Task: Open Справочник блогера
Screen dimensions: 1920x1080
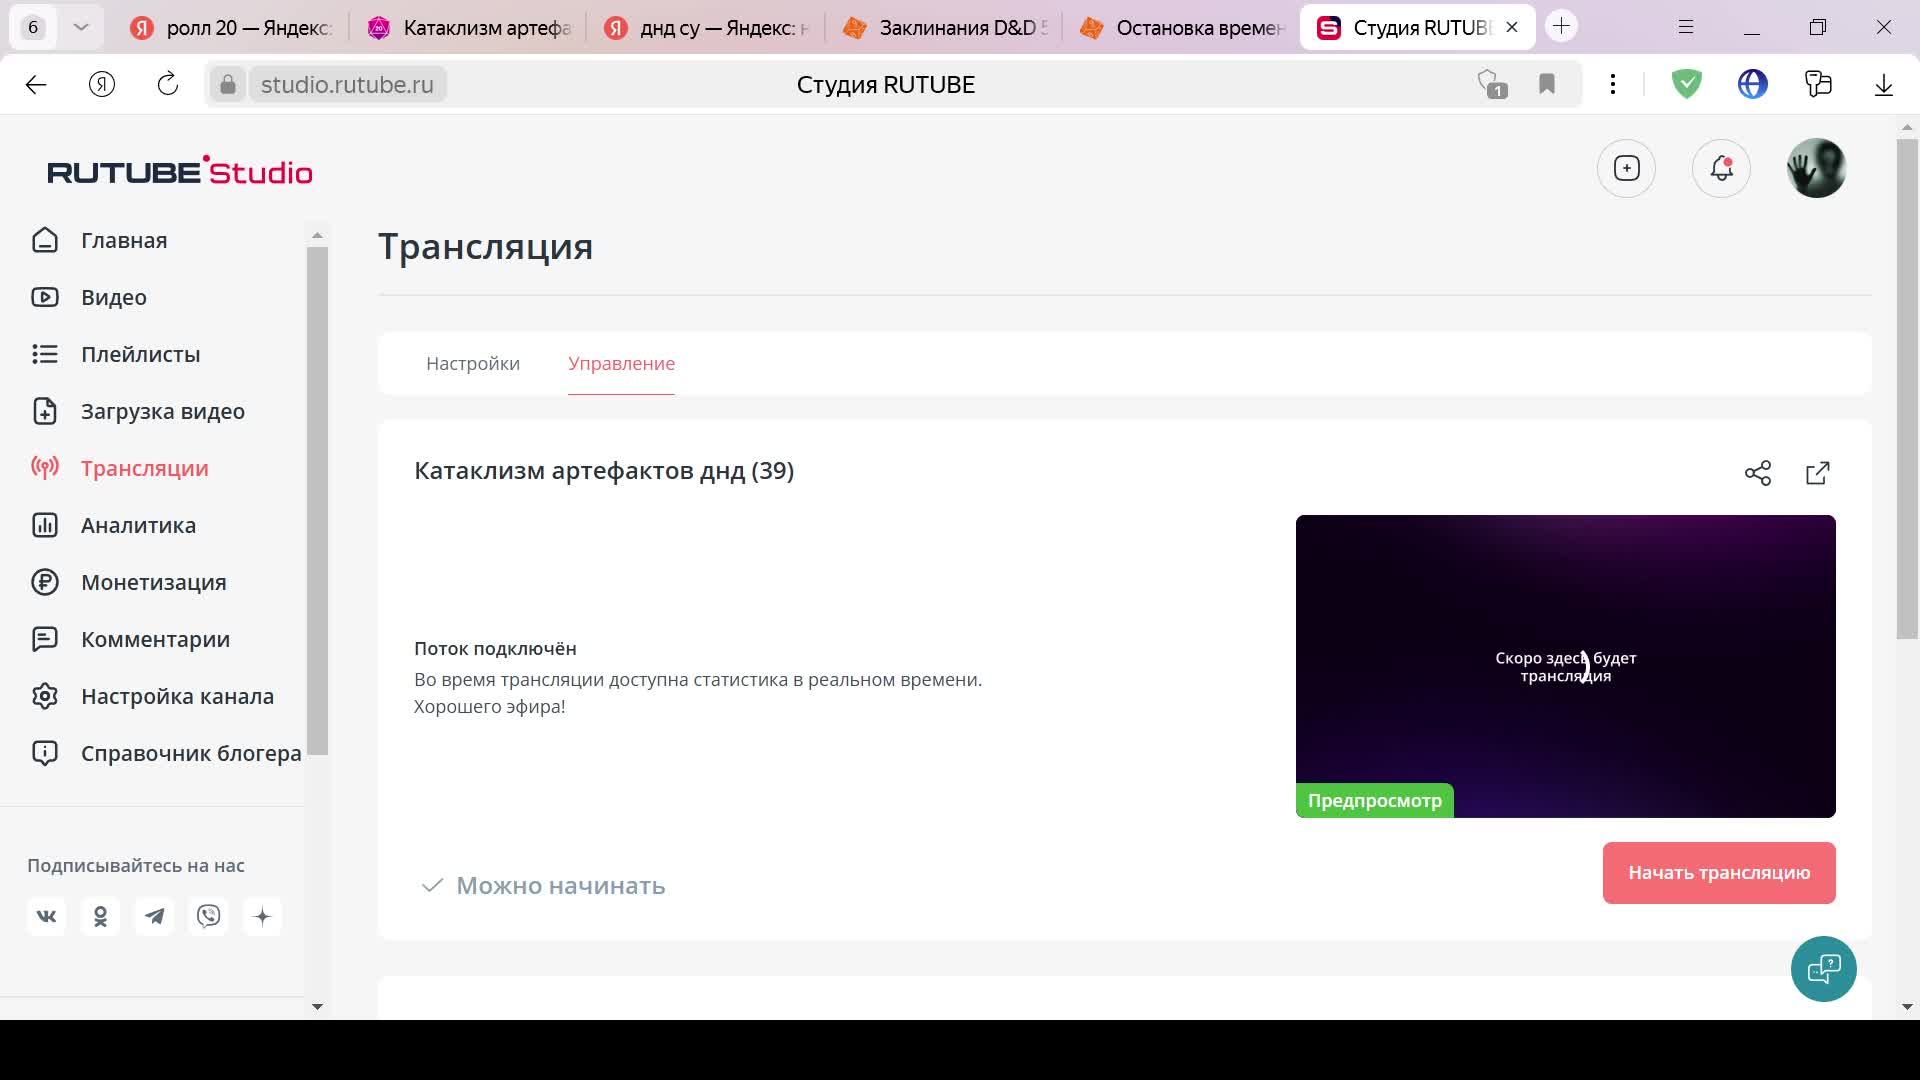Action: pos(166,753)
